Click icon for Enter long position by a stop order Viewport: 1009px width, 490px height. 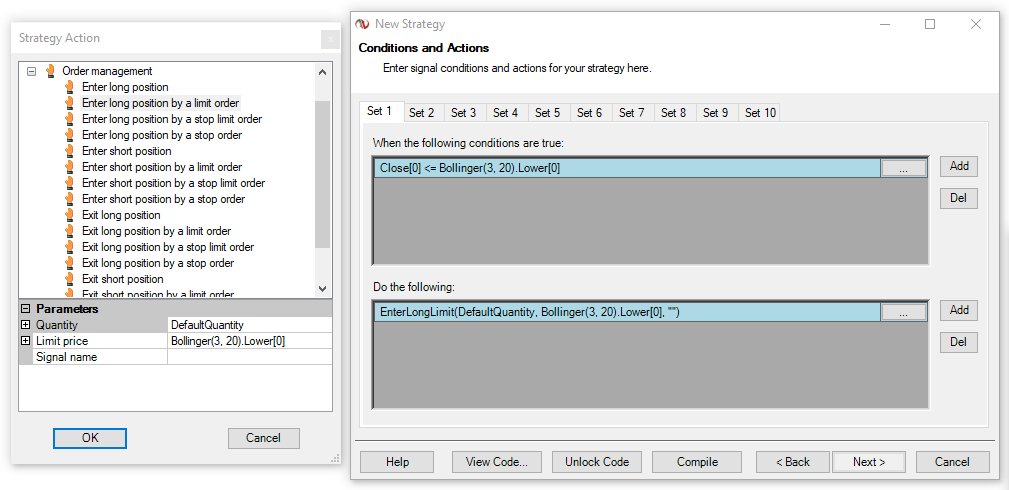tap(70, 135)
